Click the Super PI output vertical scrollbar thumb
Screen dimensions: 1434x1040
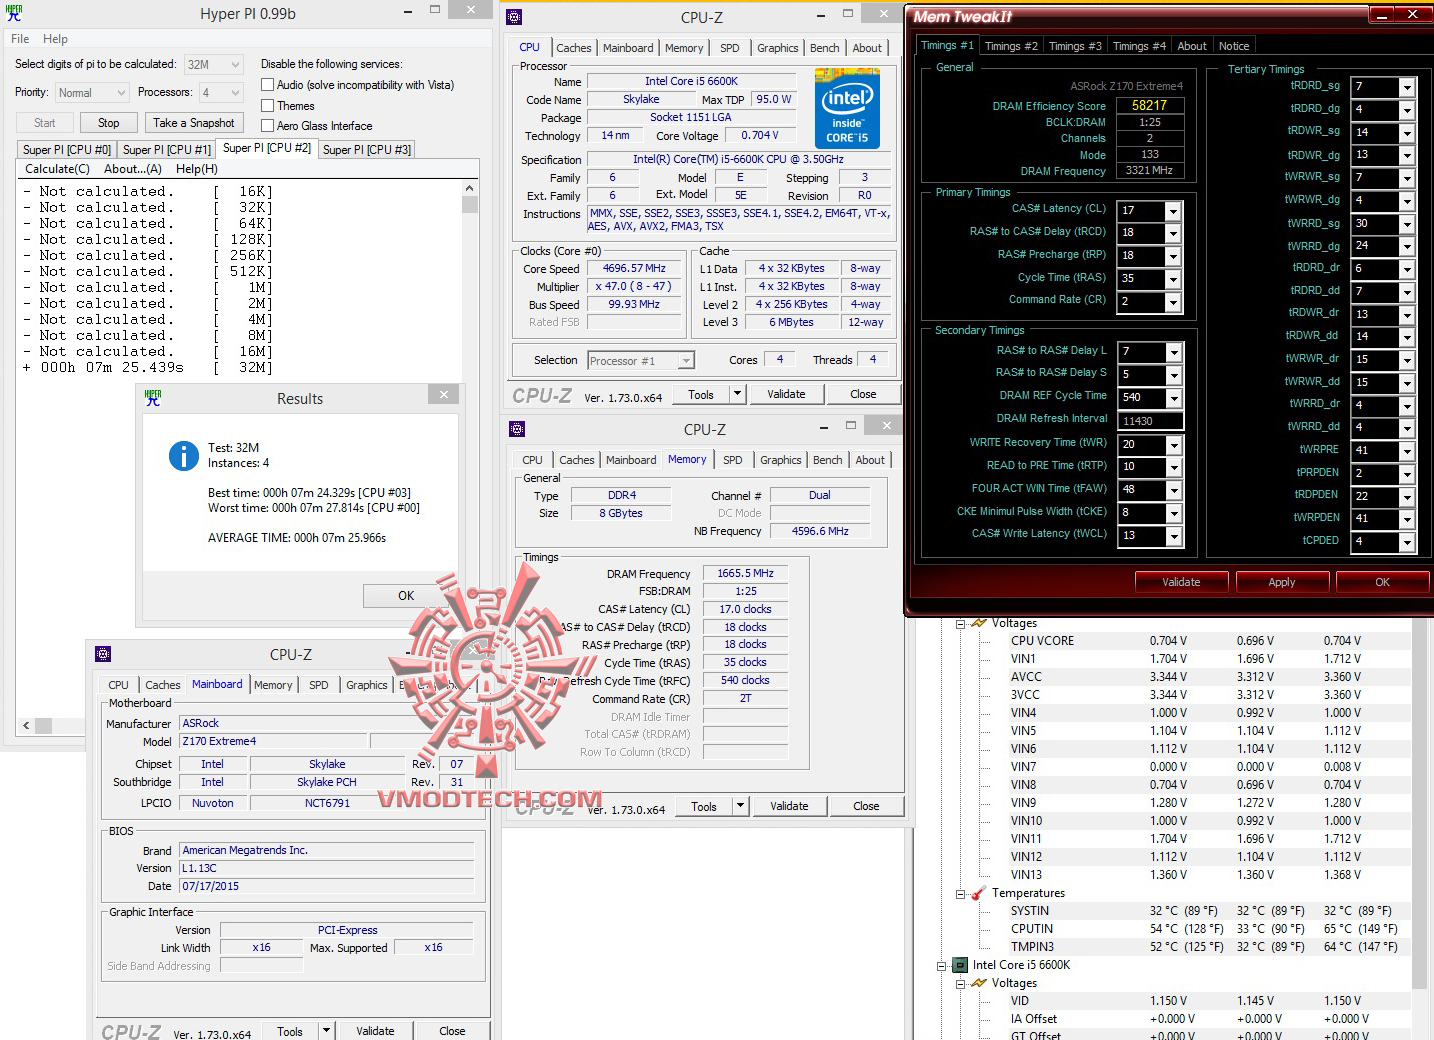click(x=470, y=205)
